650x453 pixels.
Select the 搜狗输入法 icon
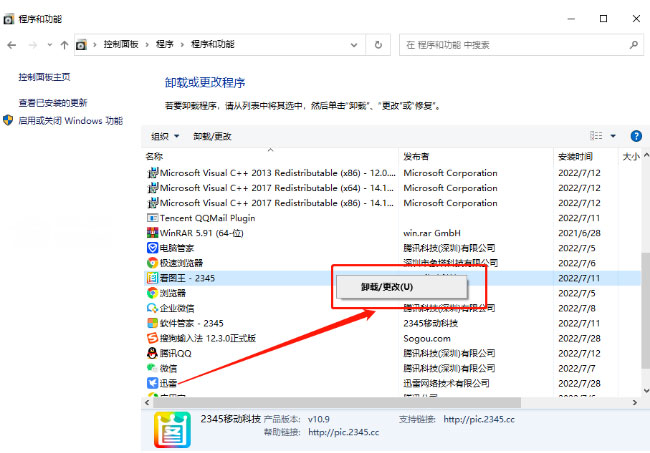[153, 338]
